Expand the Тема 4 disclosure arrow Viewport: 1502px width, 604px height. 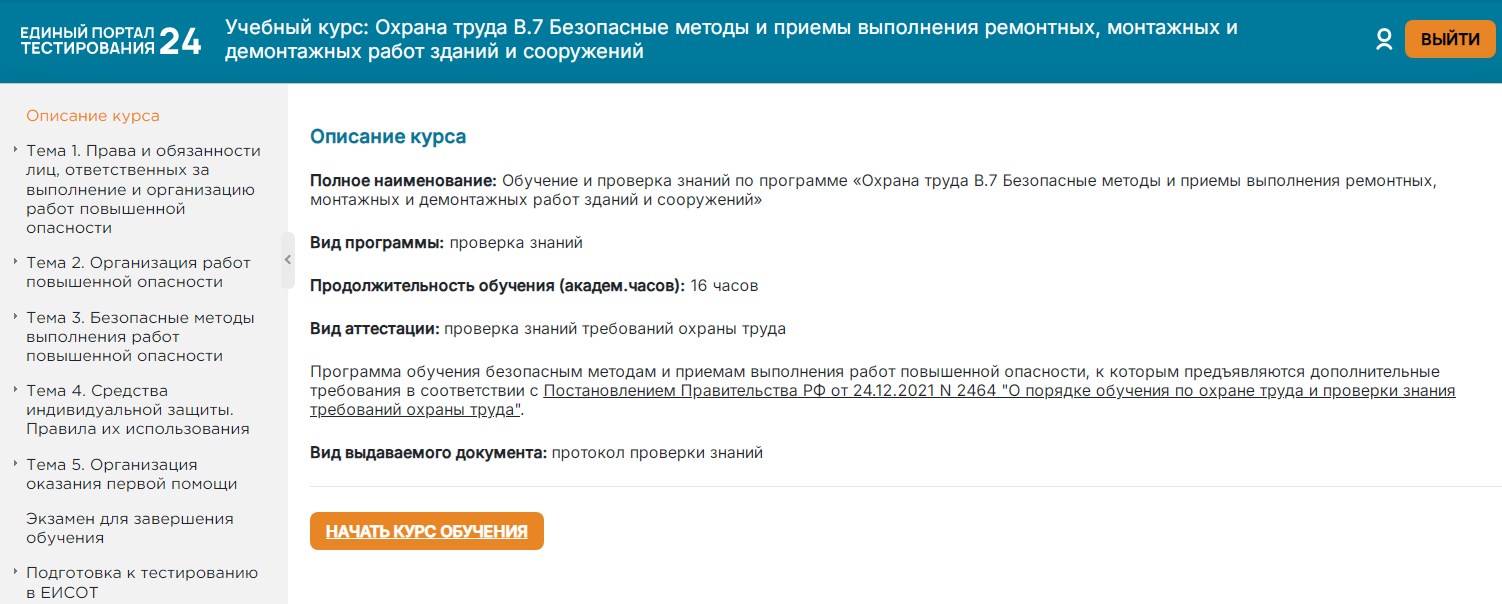click(16, 390)
